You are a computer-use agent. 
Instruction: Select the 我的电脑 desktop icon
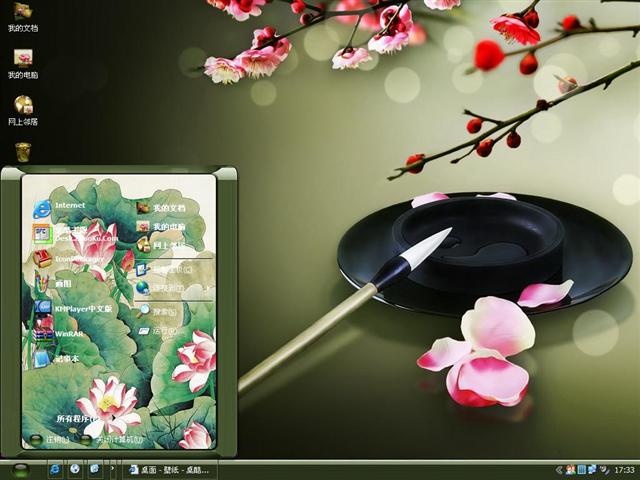(x=23, y=64)
